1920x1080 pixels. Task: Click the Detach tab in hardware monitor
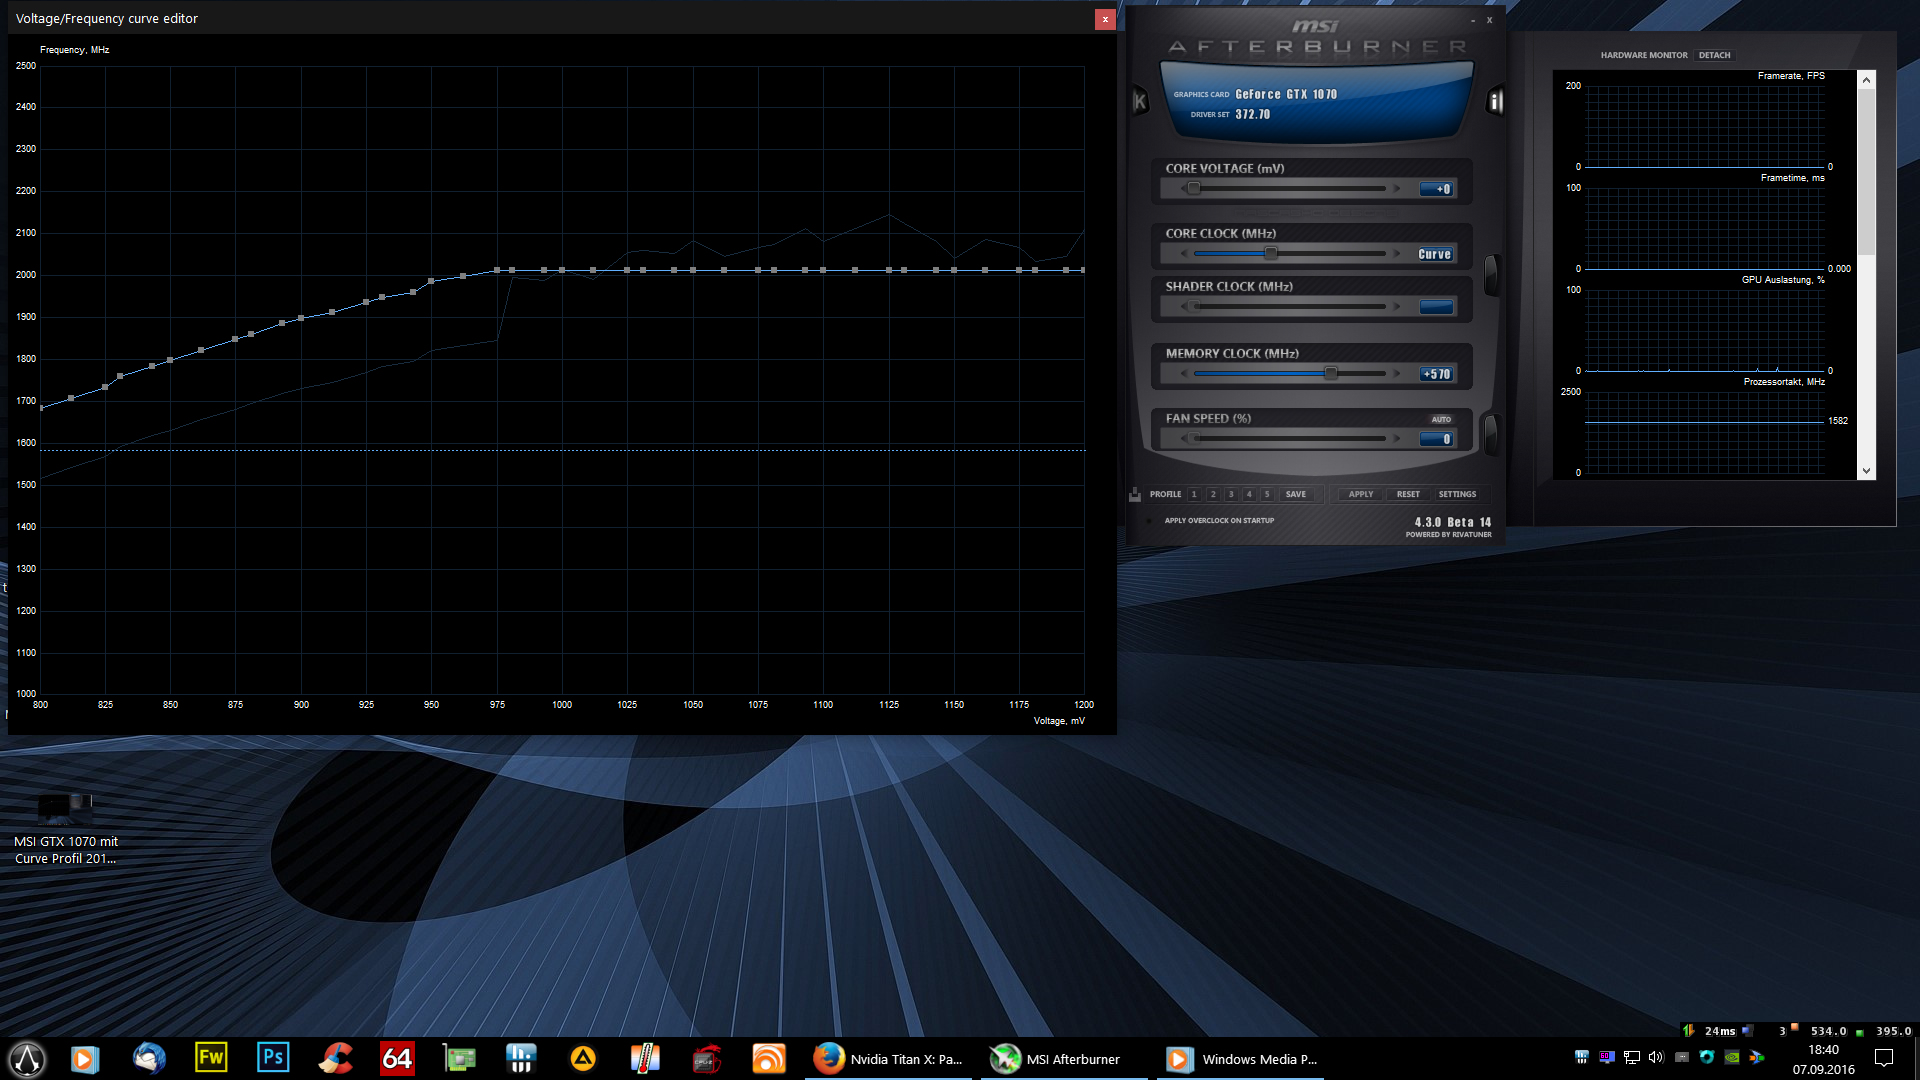point(1714,55)
